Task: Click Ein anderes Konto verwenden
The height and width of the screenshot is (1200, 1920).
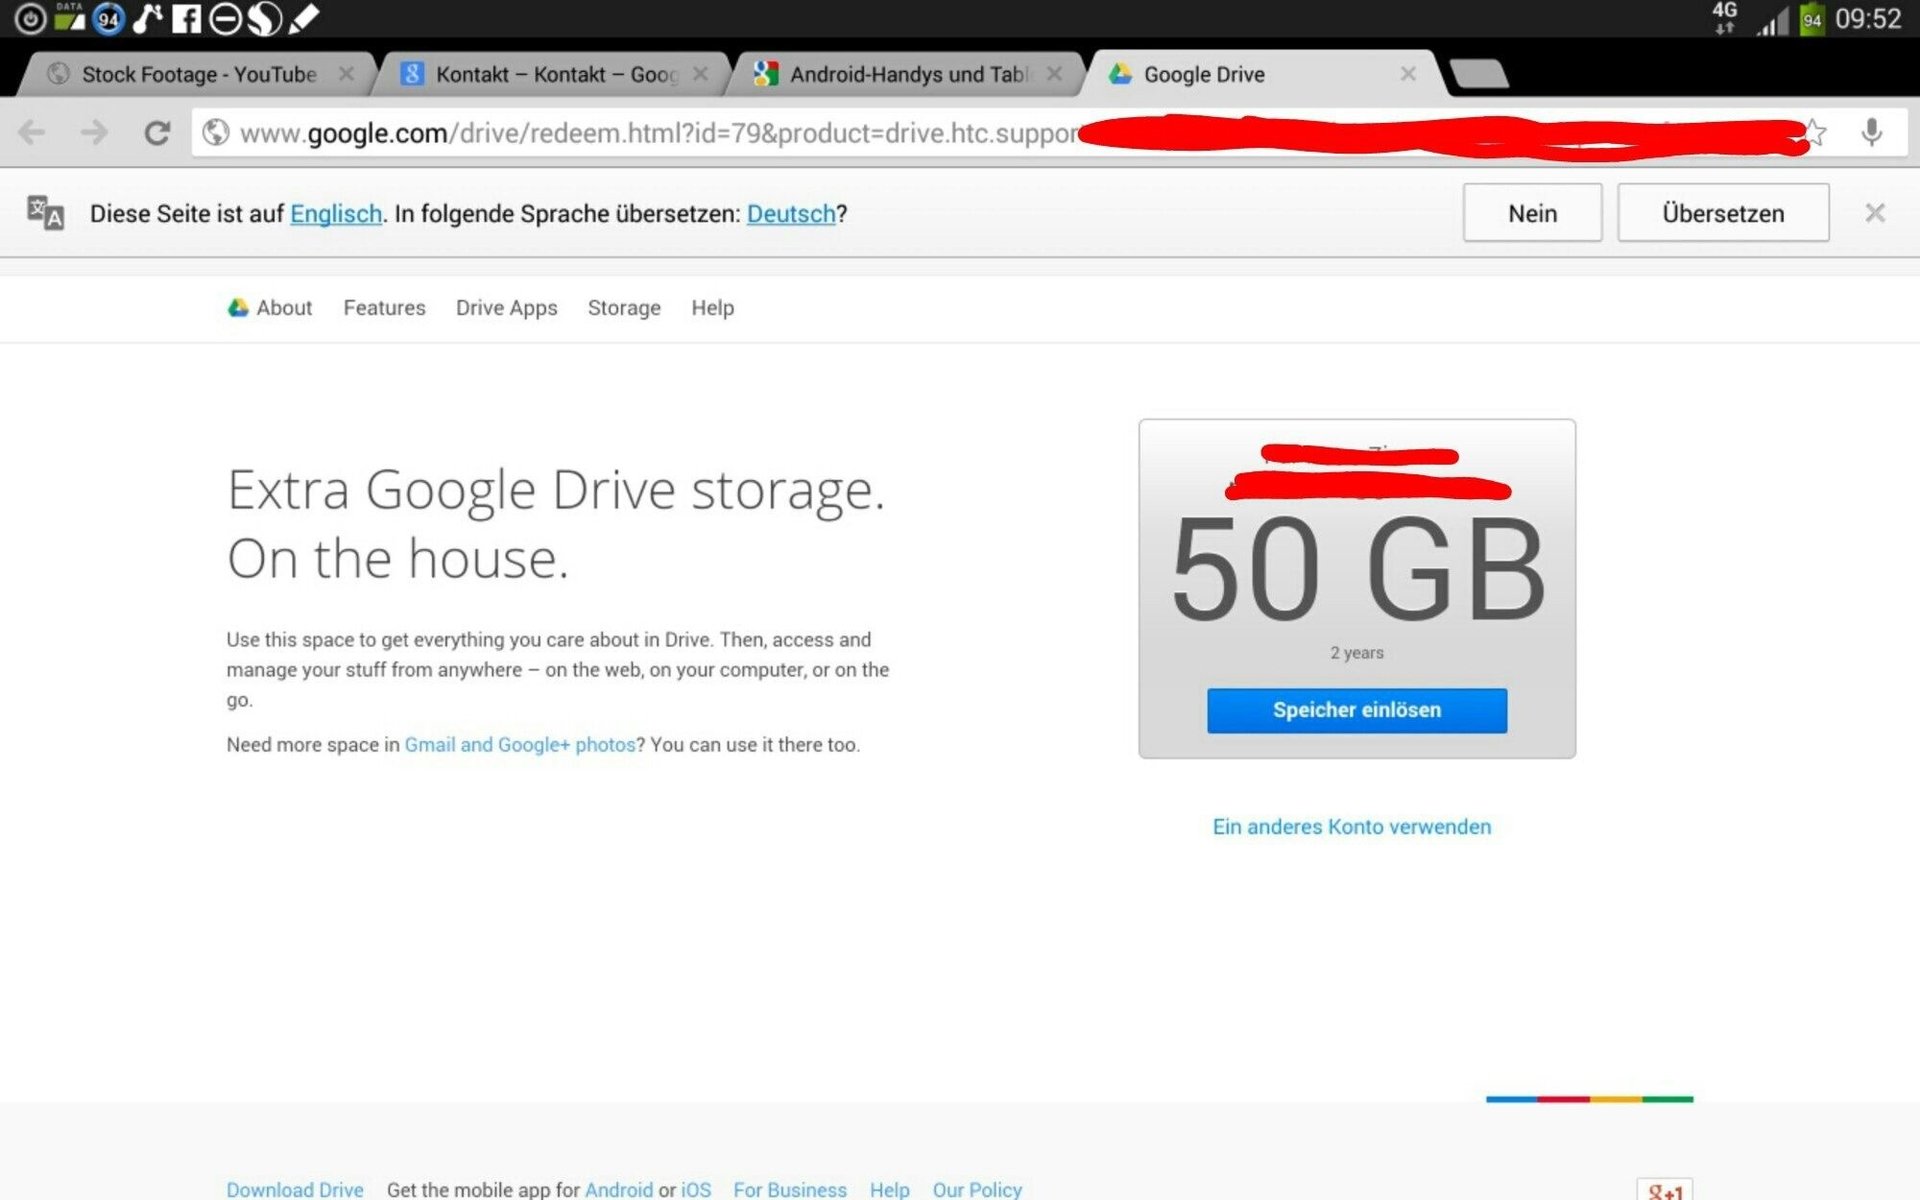Action: (1351, 827)
